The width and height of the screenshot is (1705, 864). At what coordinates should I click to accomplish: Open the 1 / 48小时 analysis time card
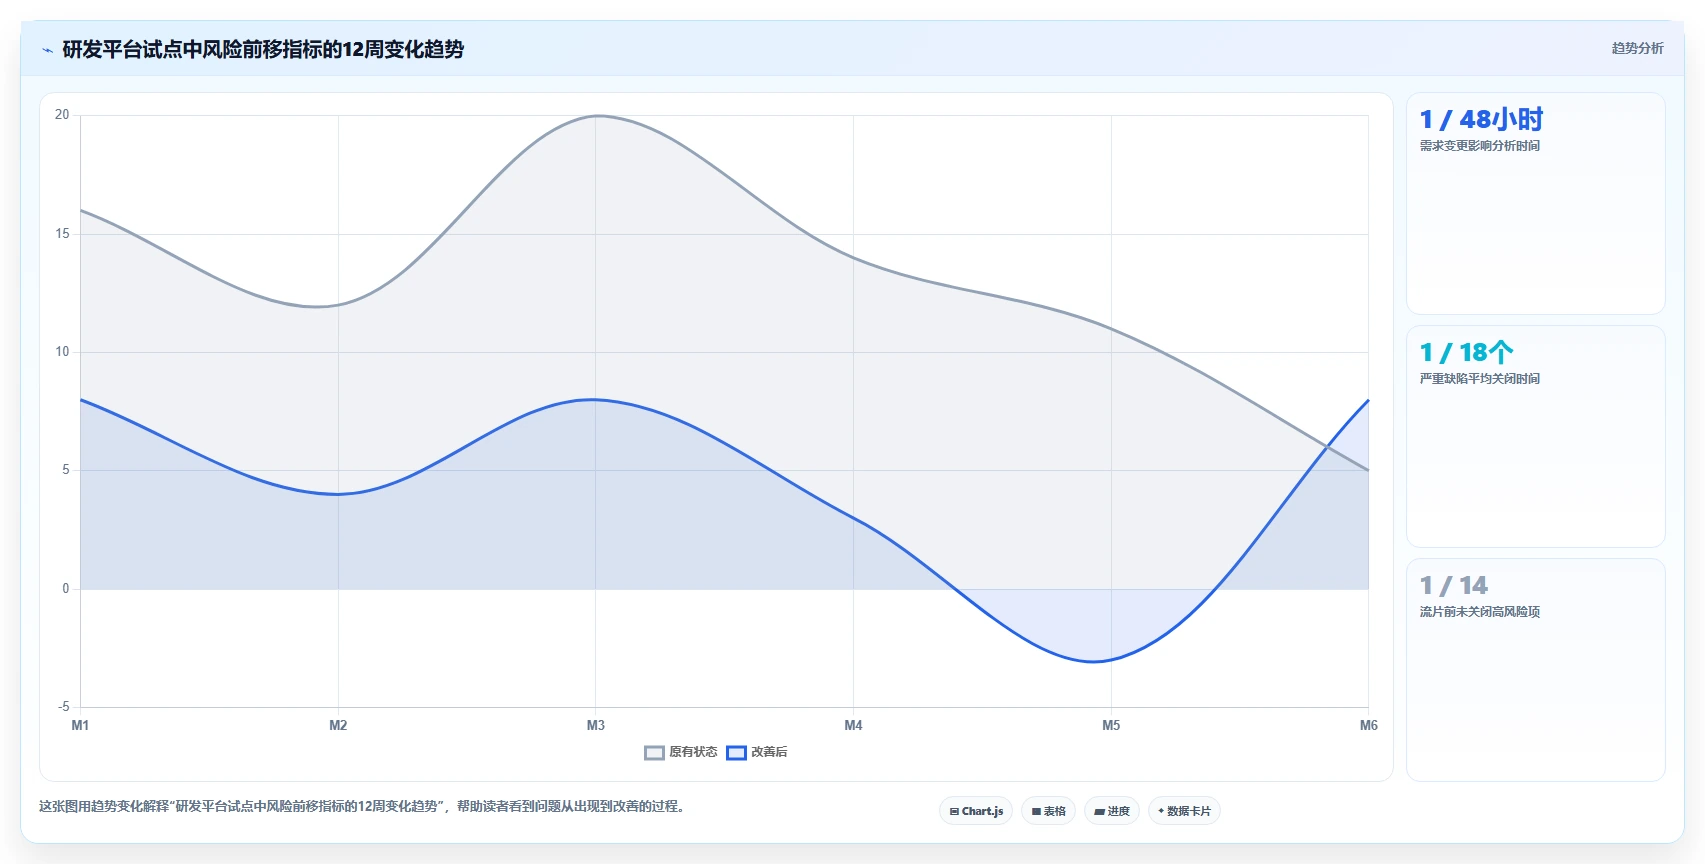[1535, 204]
